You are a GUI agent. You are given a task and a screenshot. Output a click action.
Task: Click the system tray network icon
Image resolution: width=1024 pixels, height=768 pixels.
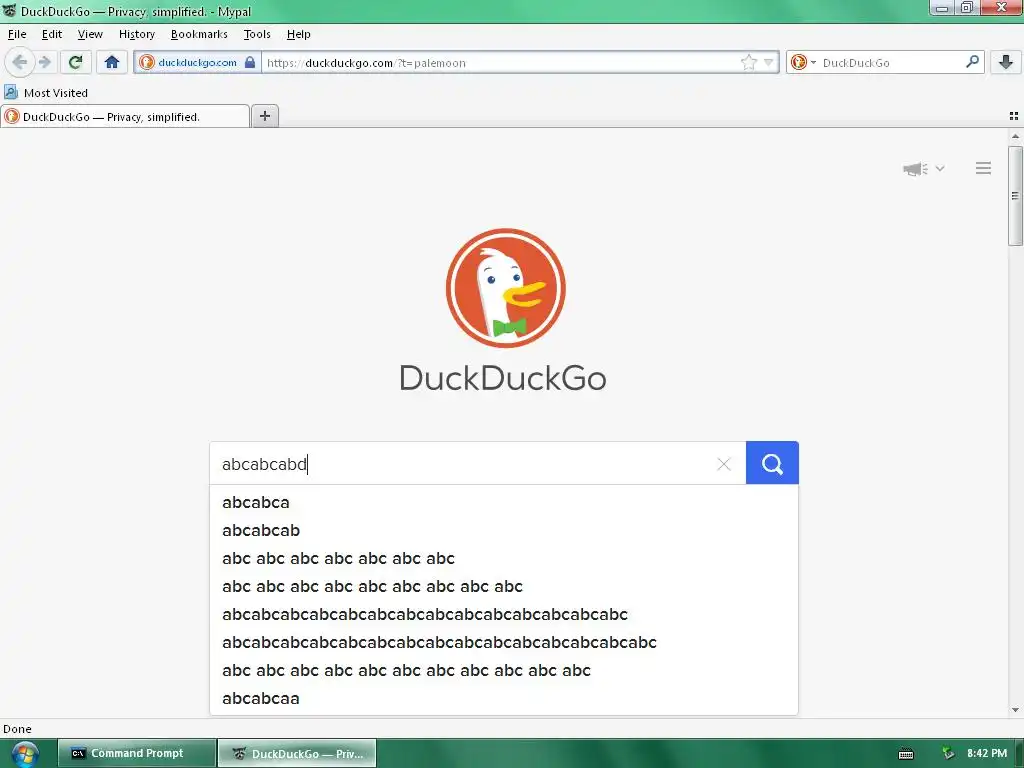pyautogui.click(x=948, y=754)
